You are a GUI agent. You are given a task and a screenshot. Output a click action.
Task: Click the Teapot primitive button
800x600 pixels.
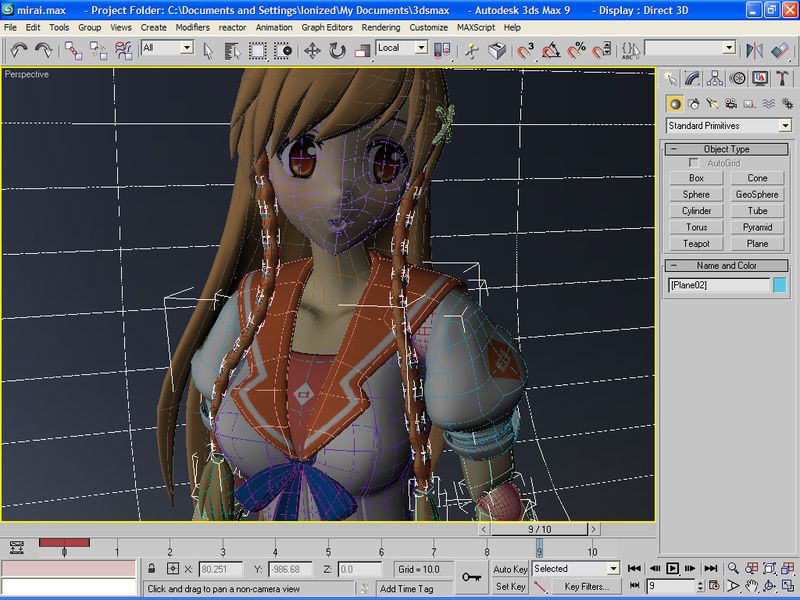pyautogui.click(x=696, y=243)
